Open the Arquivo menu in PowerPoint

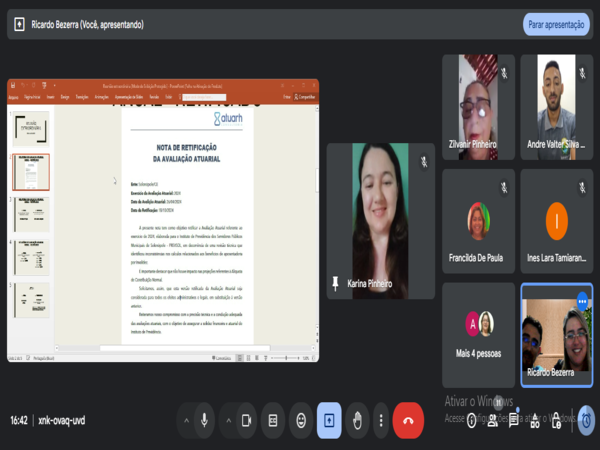coord(13,97)
